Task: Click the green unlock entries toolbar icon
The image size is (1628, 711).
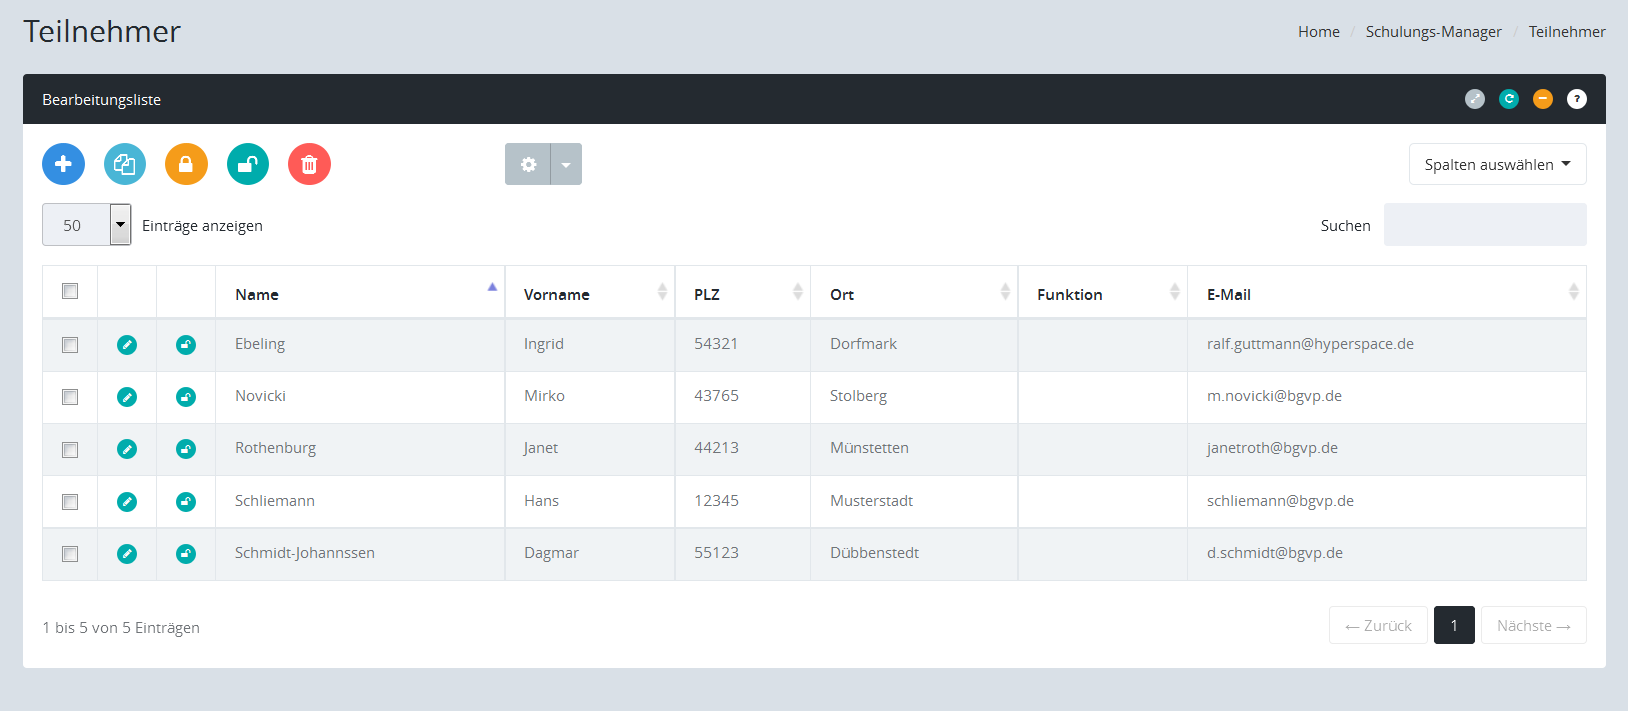Action: coord(248,164)
